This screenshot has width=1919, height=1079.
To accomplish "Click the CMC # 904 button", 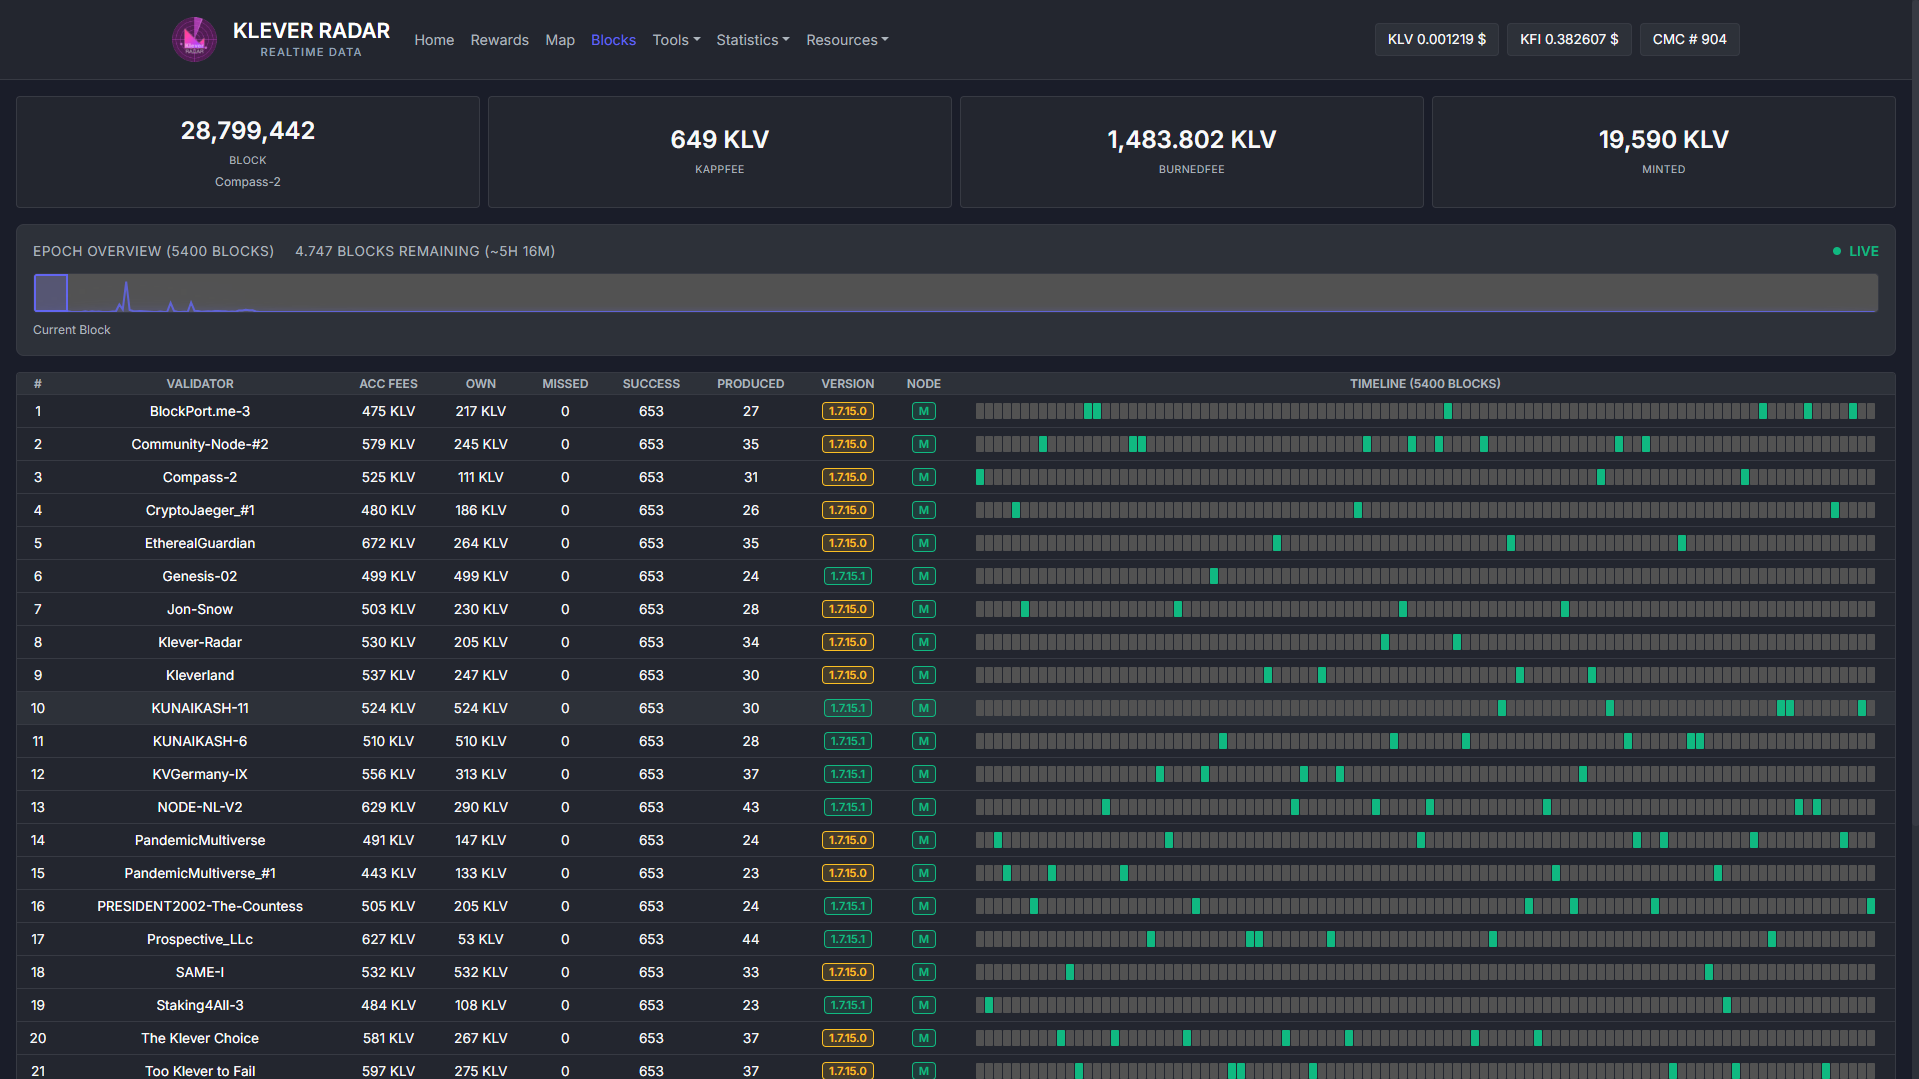I will click(x=1689, y=39).
